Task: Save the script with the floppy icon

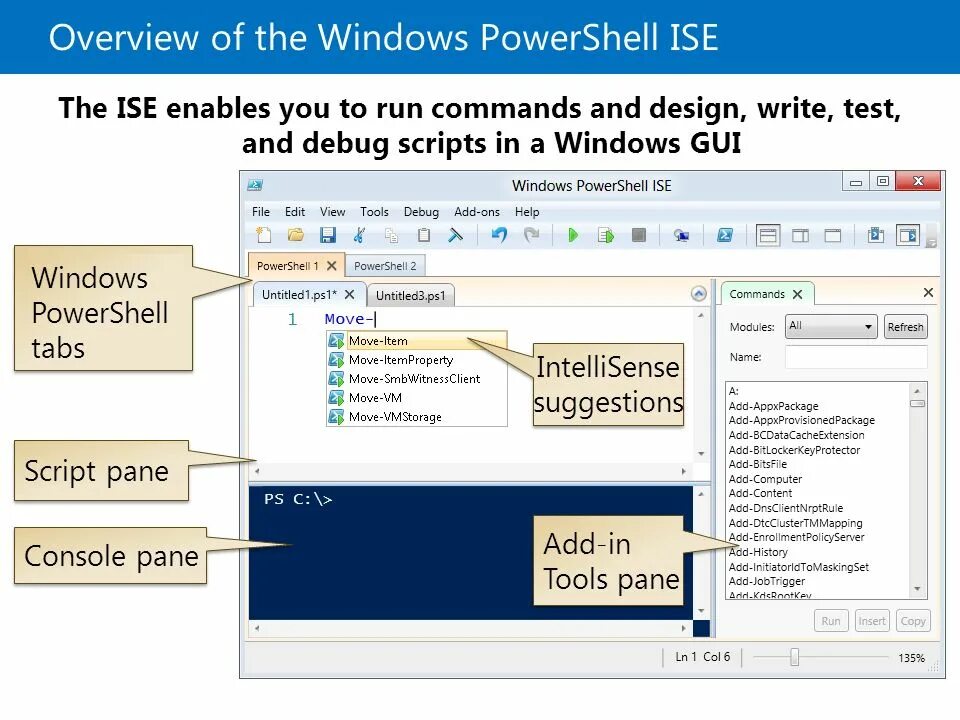Action: pos(328,235)
